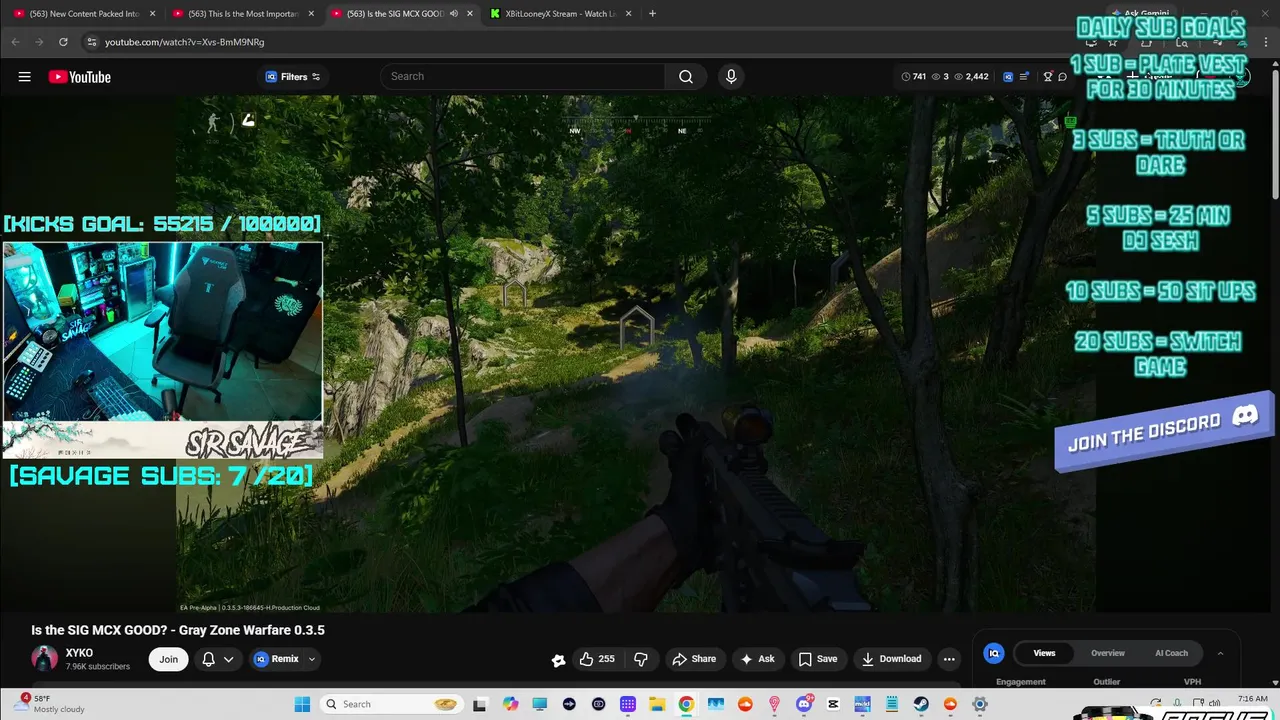This screenshot has width=1280, height=720.
Task: Focus the YouTube search field
Action: coord(522,77)
